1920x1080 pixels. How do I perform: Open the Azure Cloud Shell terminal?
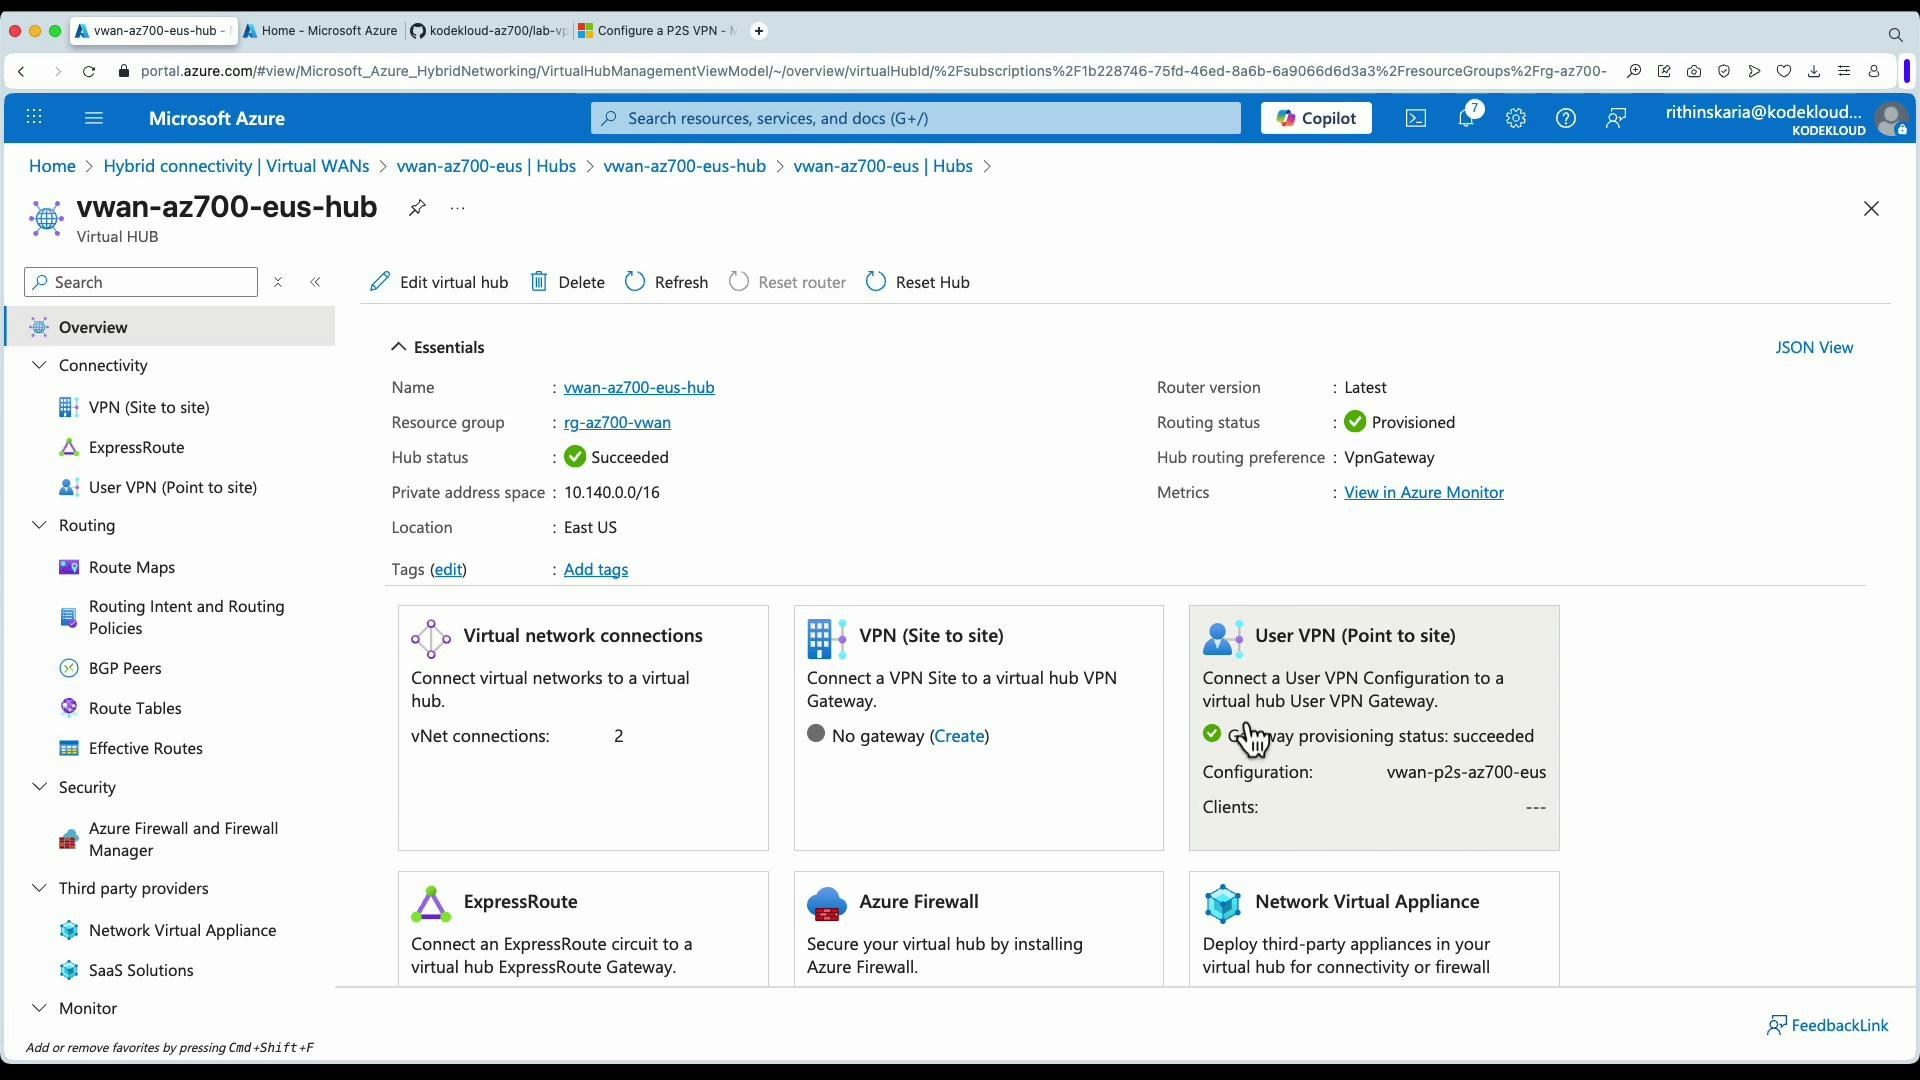(1416, 118)
